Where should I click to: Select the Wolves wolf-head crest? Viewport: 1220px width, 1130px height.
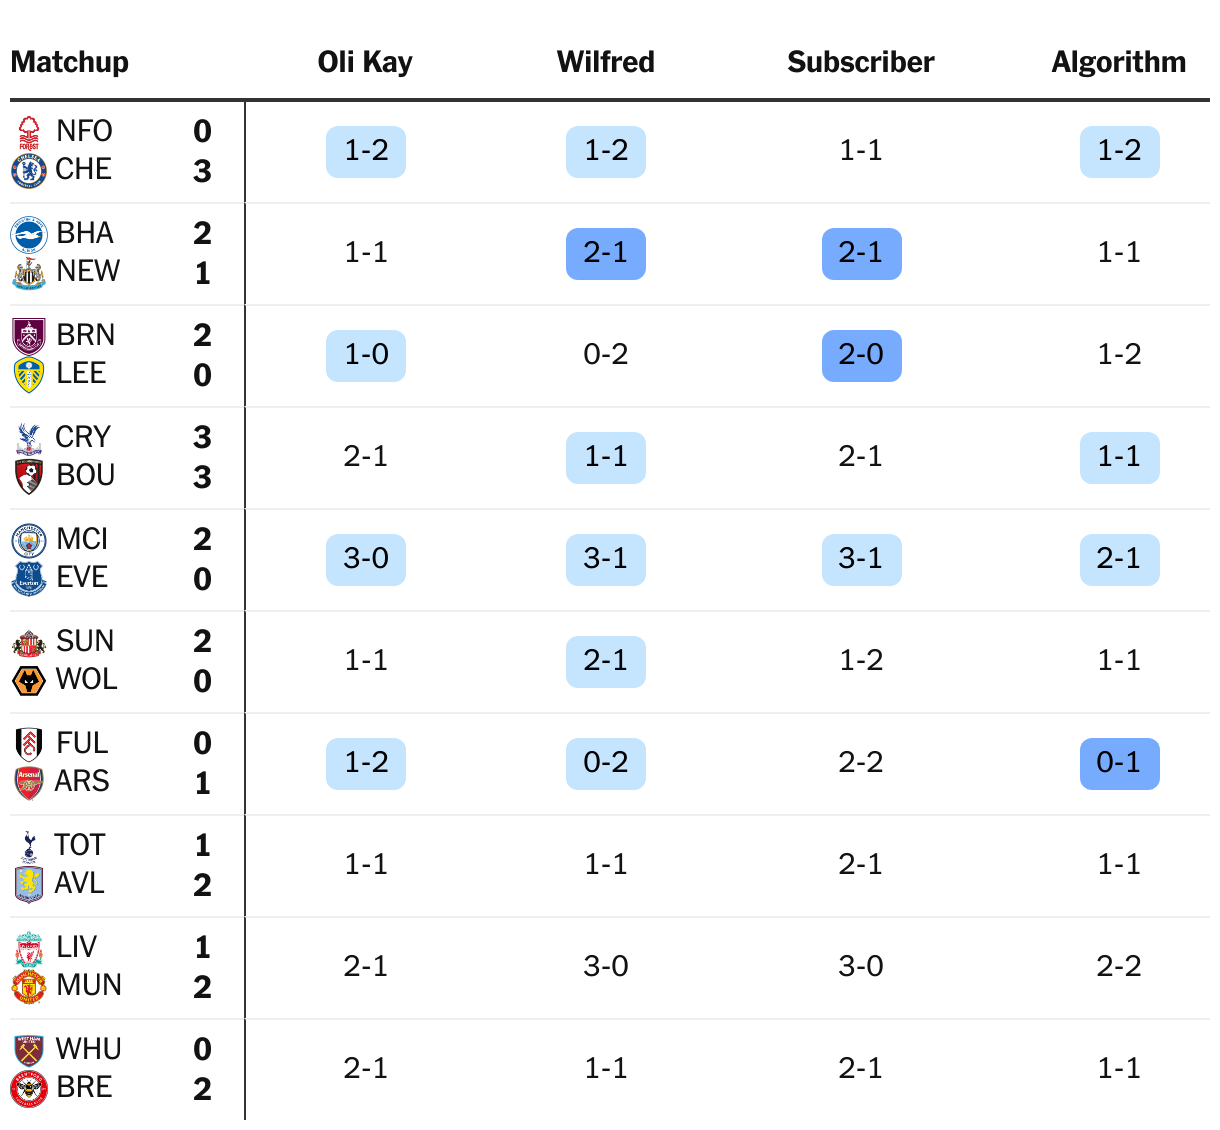(x=29, y=681)
